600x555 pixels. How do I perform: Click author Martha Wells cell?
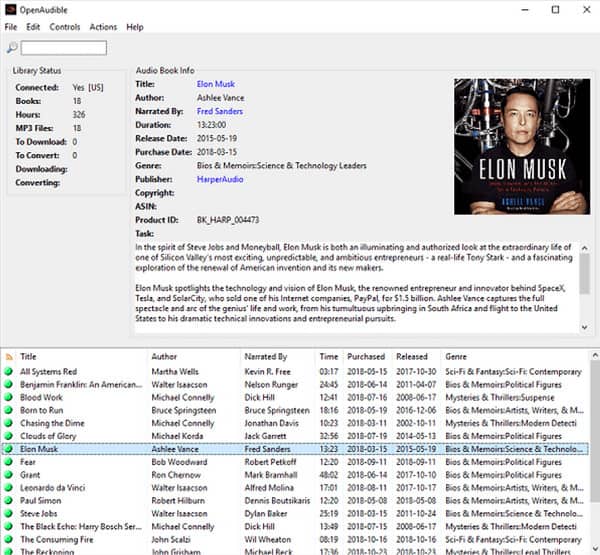(175, 372)
